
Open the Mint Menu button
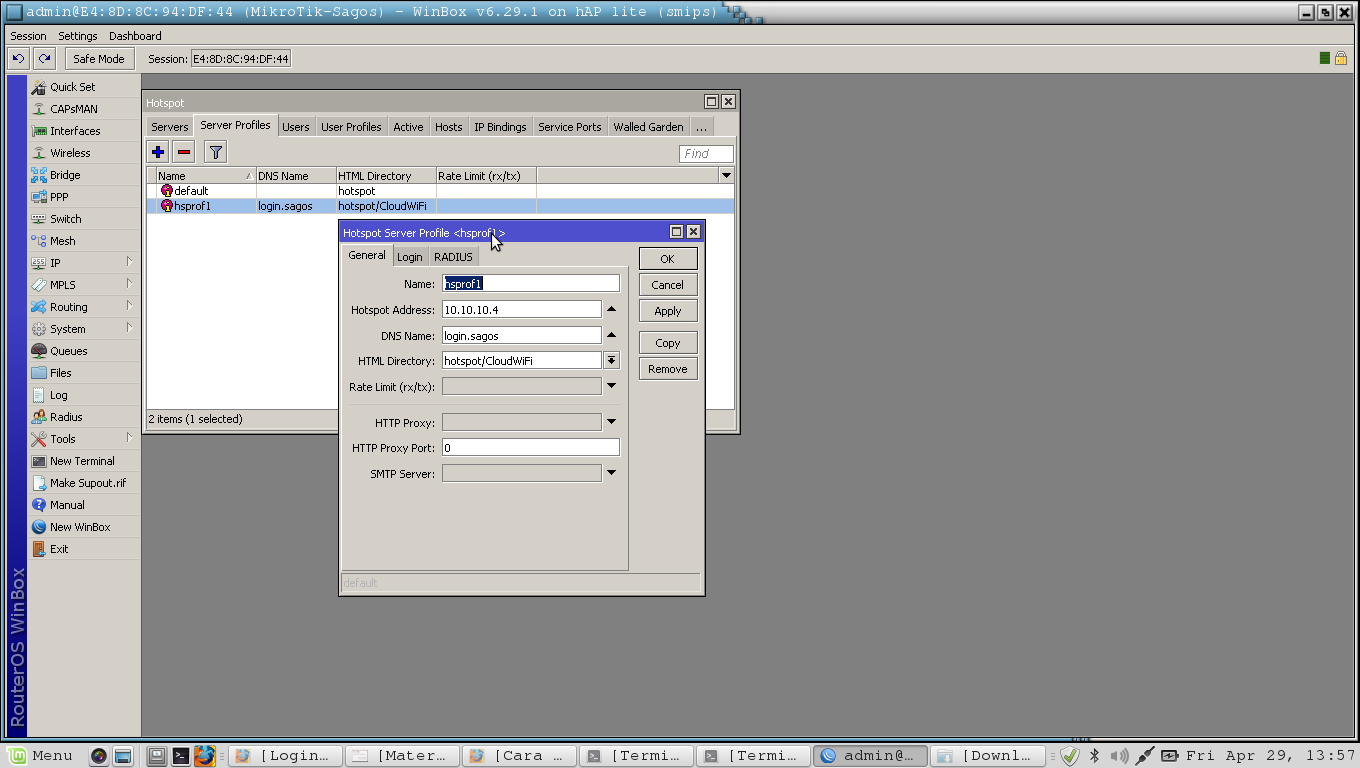(x=41, y=756)
